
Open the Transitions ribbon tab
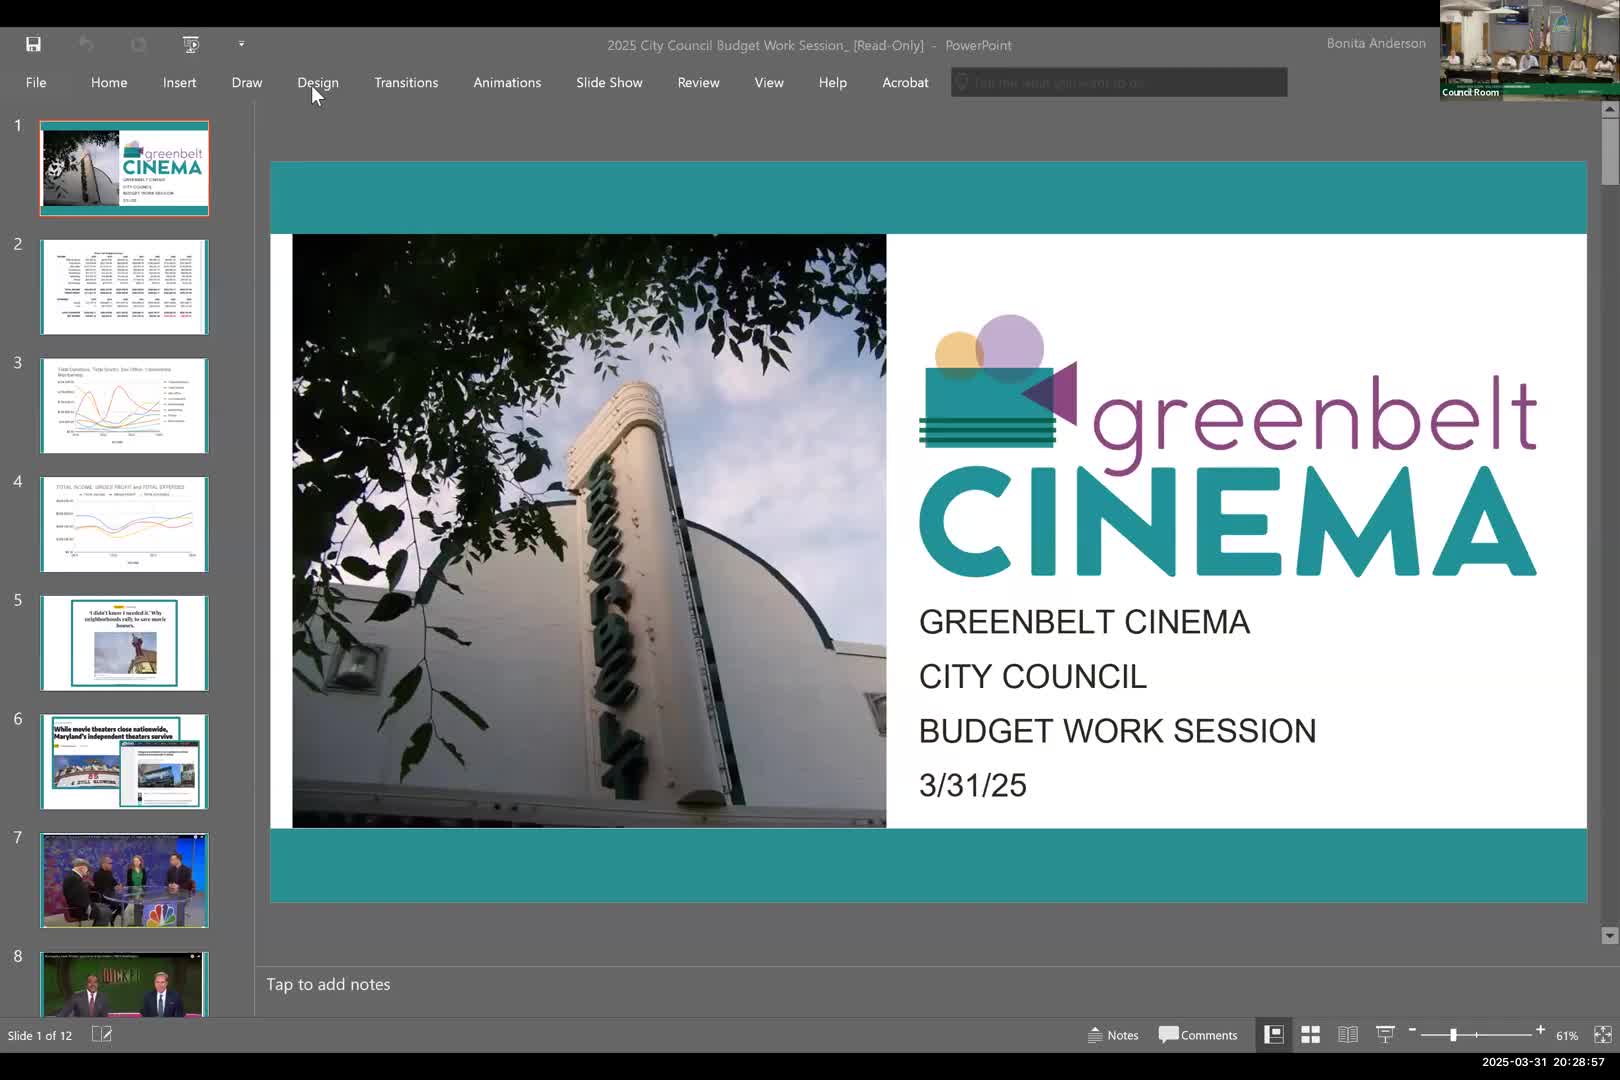click(406, 82)
